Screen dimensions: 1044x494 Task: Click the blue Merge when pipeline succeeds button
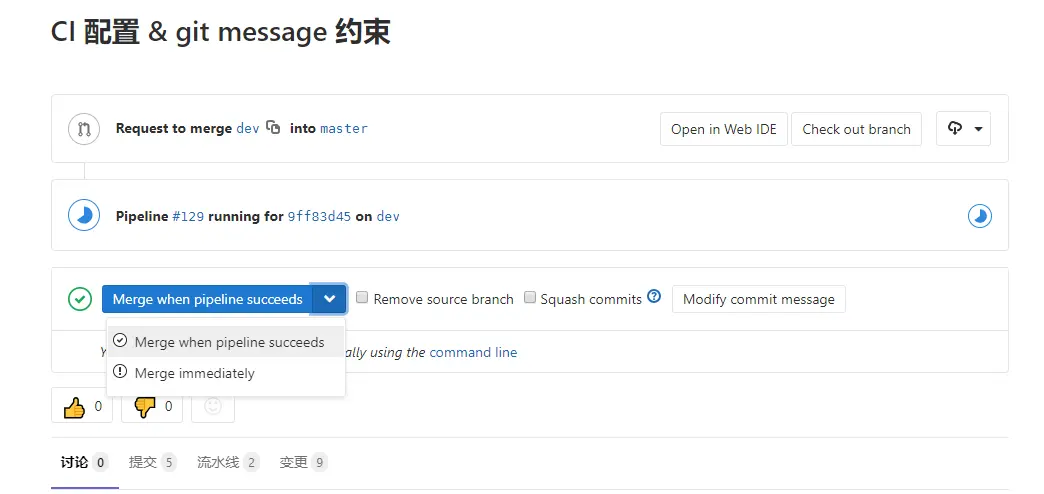[x=207, y=299]
